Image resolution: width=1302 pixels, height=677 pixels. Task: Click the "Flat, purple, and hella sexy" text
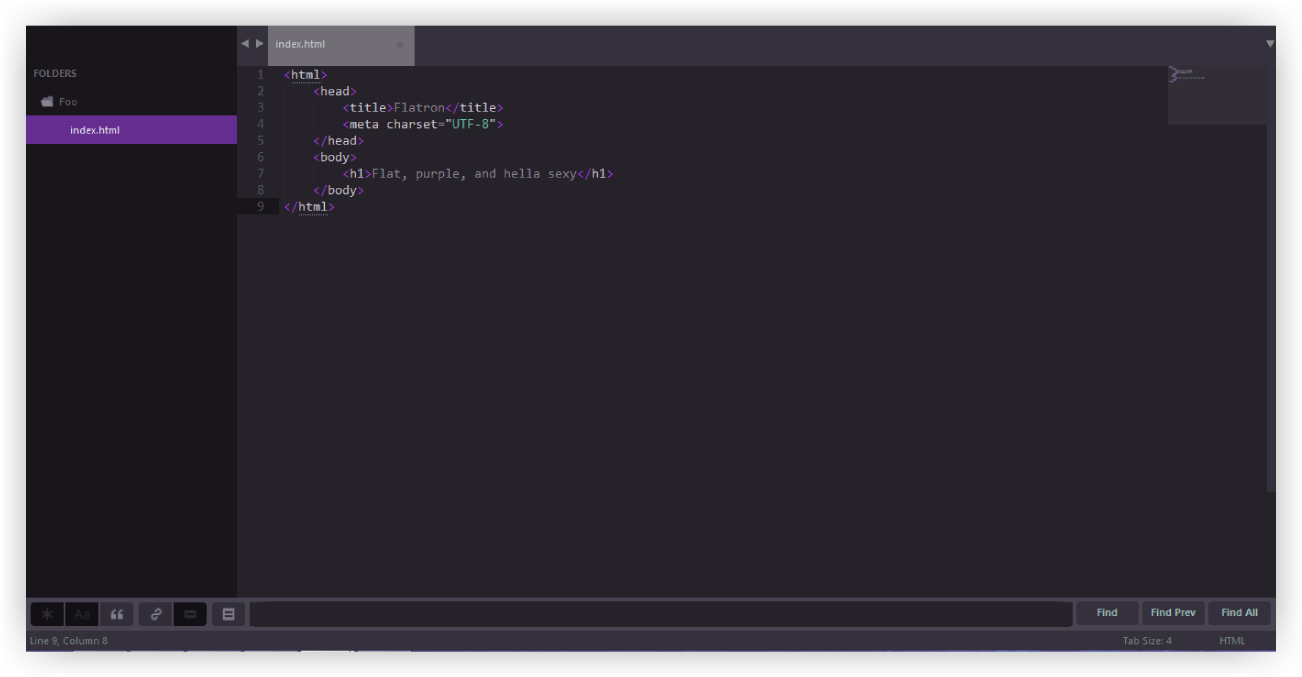tap(475, 174)
